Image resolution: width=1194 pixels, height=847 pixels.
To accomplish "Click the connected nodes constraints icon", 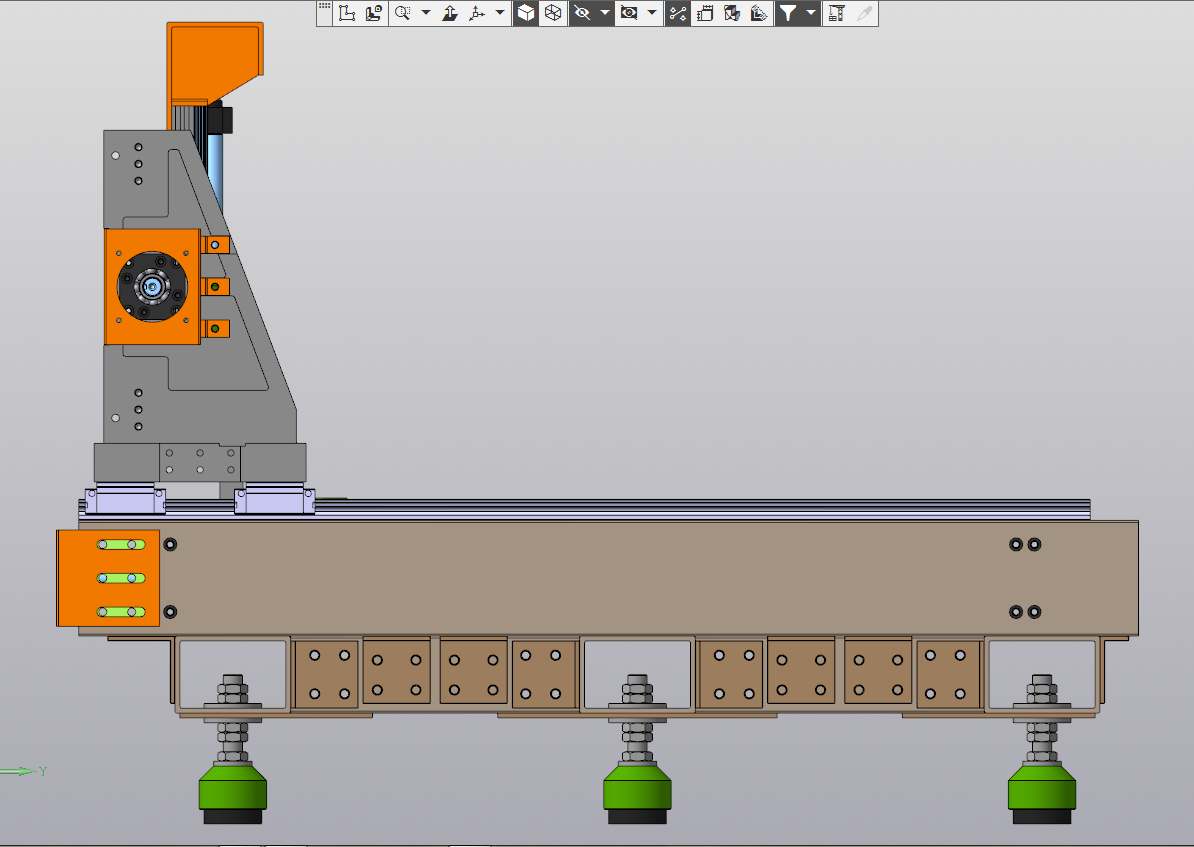I will pos(678,13).
